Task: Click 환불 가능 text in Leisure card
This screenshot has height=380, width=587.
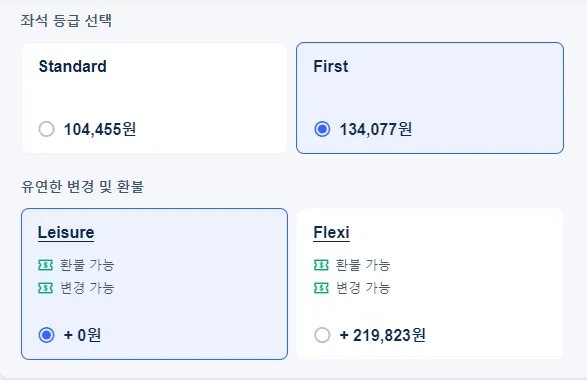Action: click(x=87, y=265)
